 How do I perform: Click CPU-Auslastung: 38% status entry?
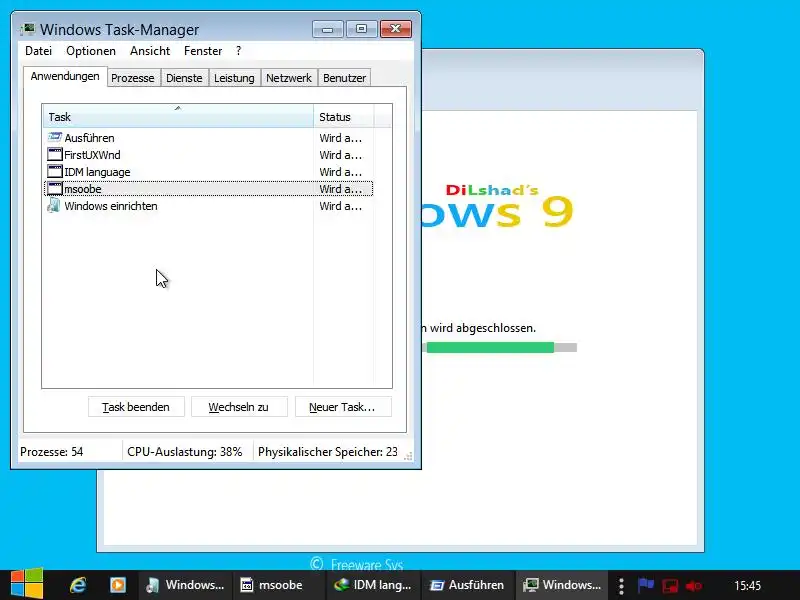point(185,452)
